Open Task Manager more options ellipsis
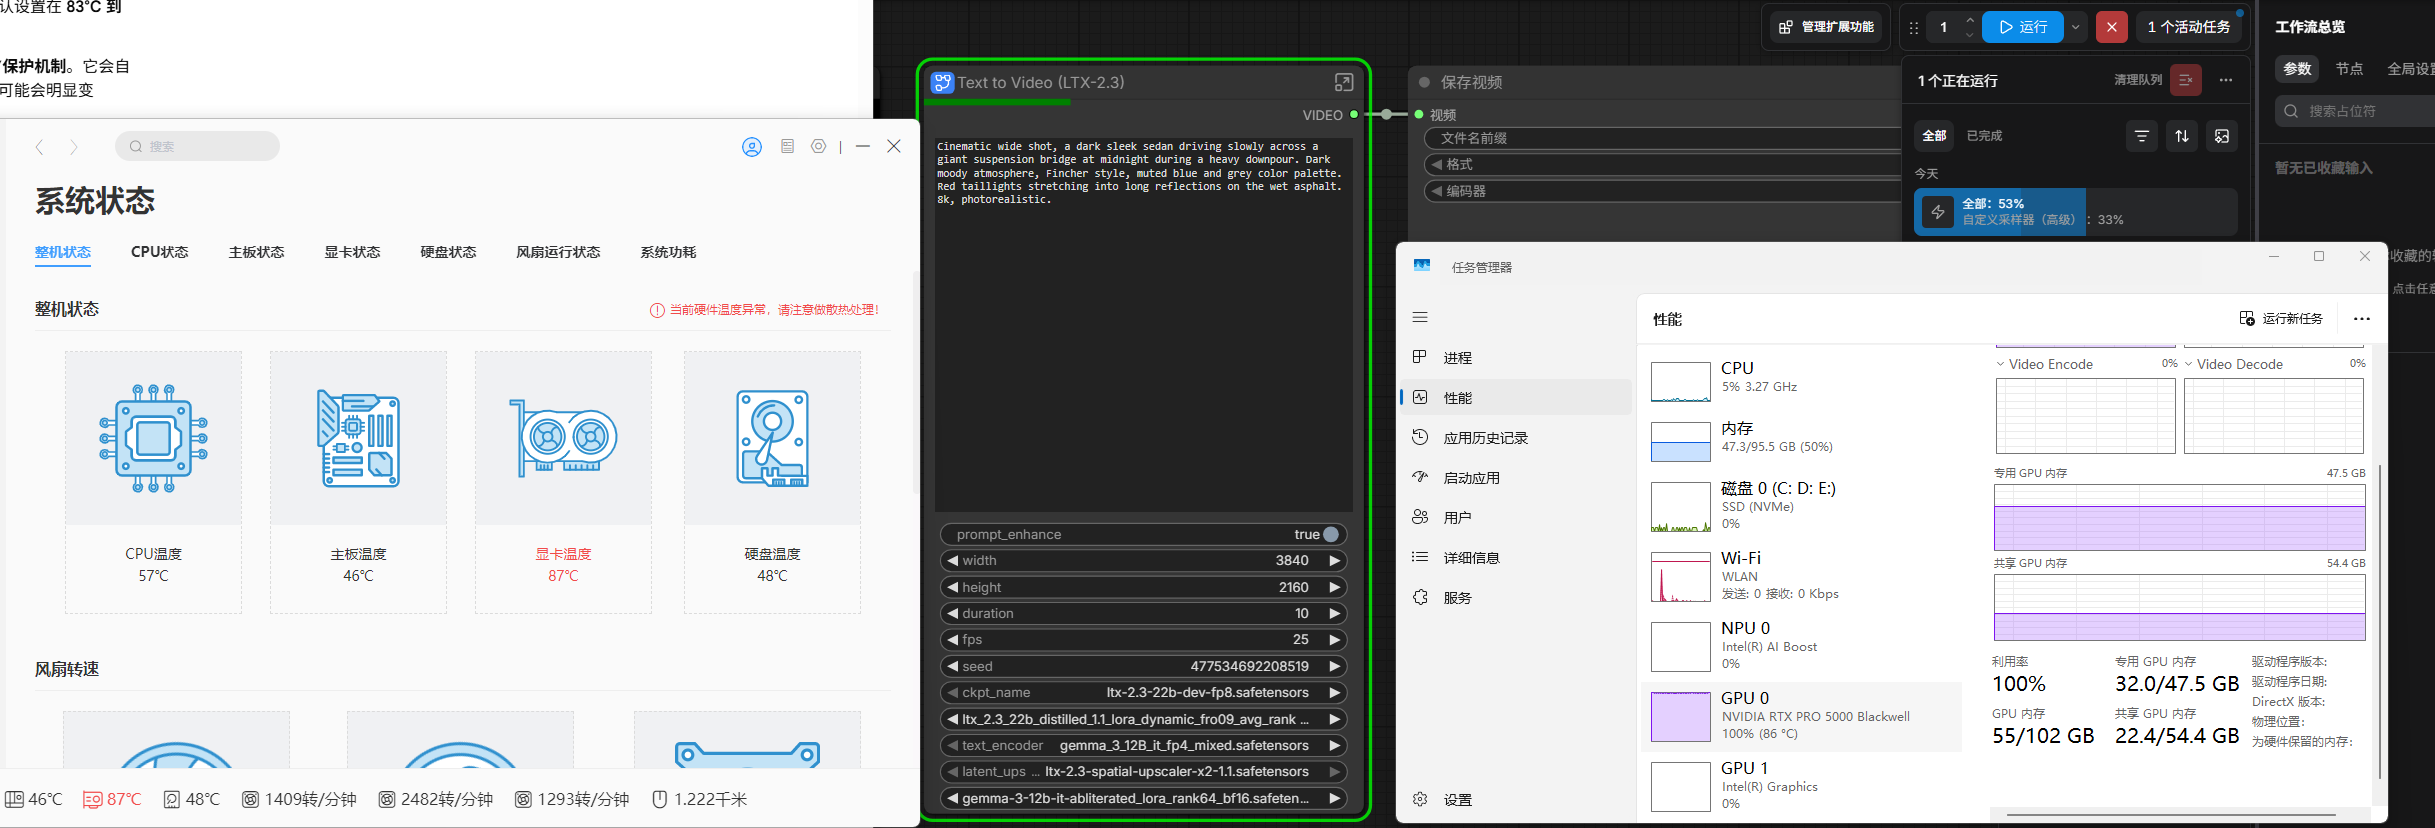The image size is (2435, 828). 2362,319
